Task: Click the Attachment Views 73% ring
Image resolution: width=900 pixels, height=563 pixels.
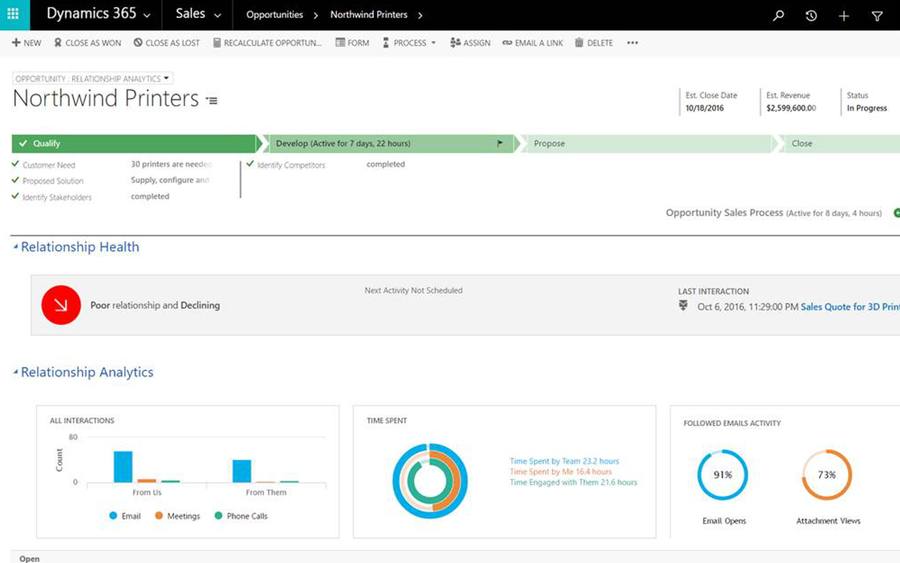Action: (827, 475)
